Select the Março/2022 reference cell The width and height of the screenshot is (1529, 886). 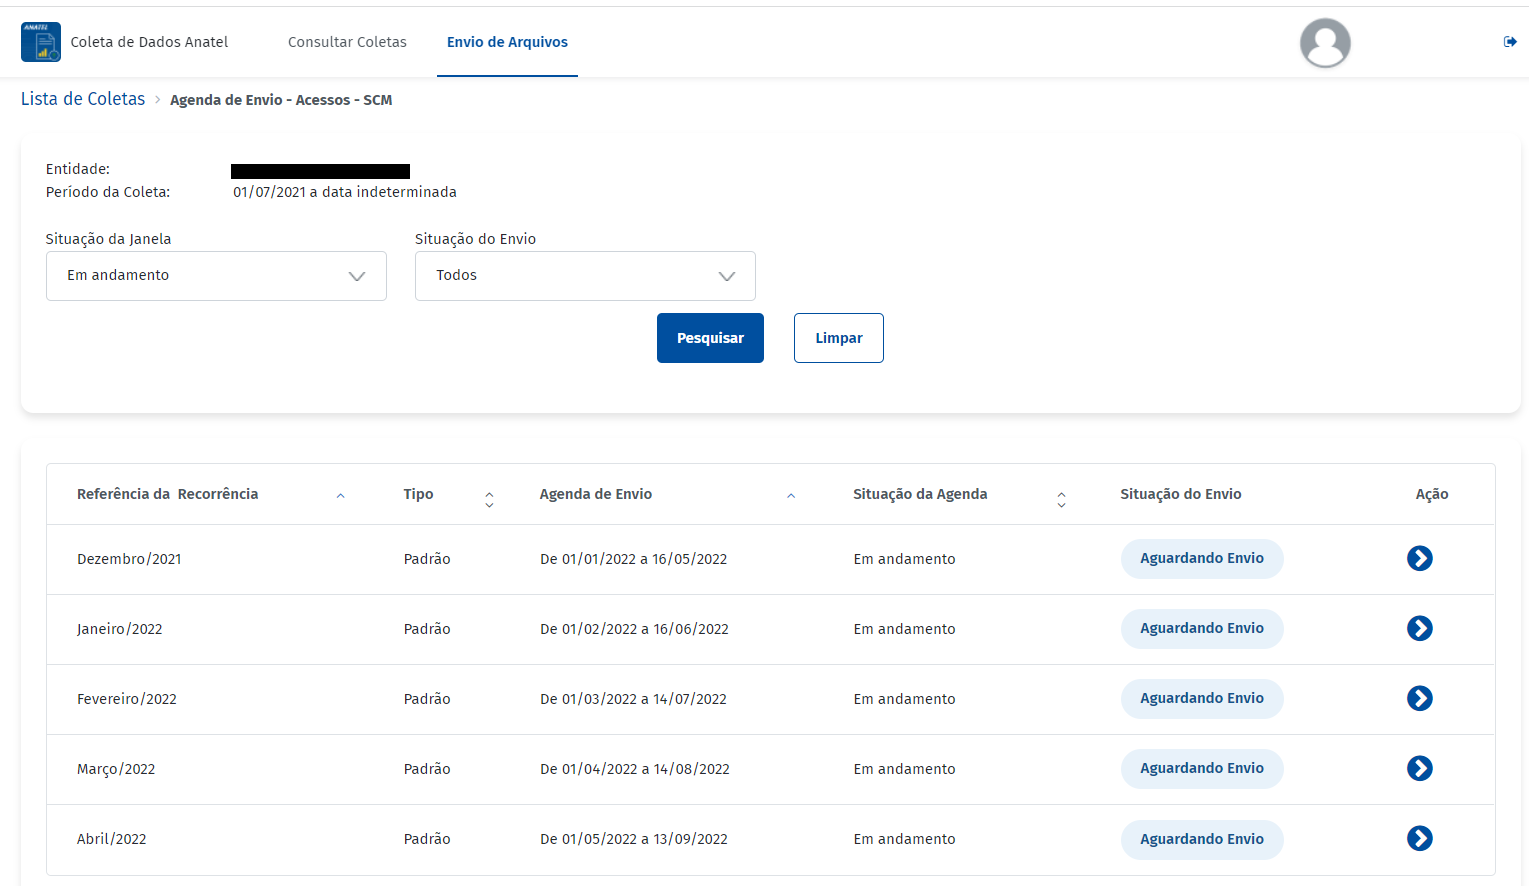pyautogui.click(x=116, y=769)
